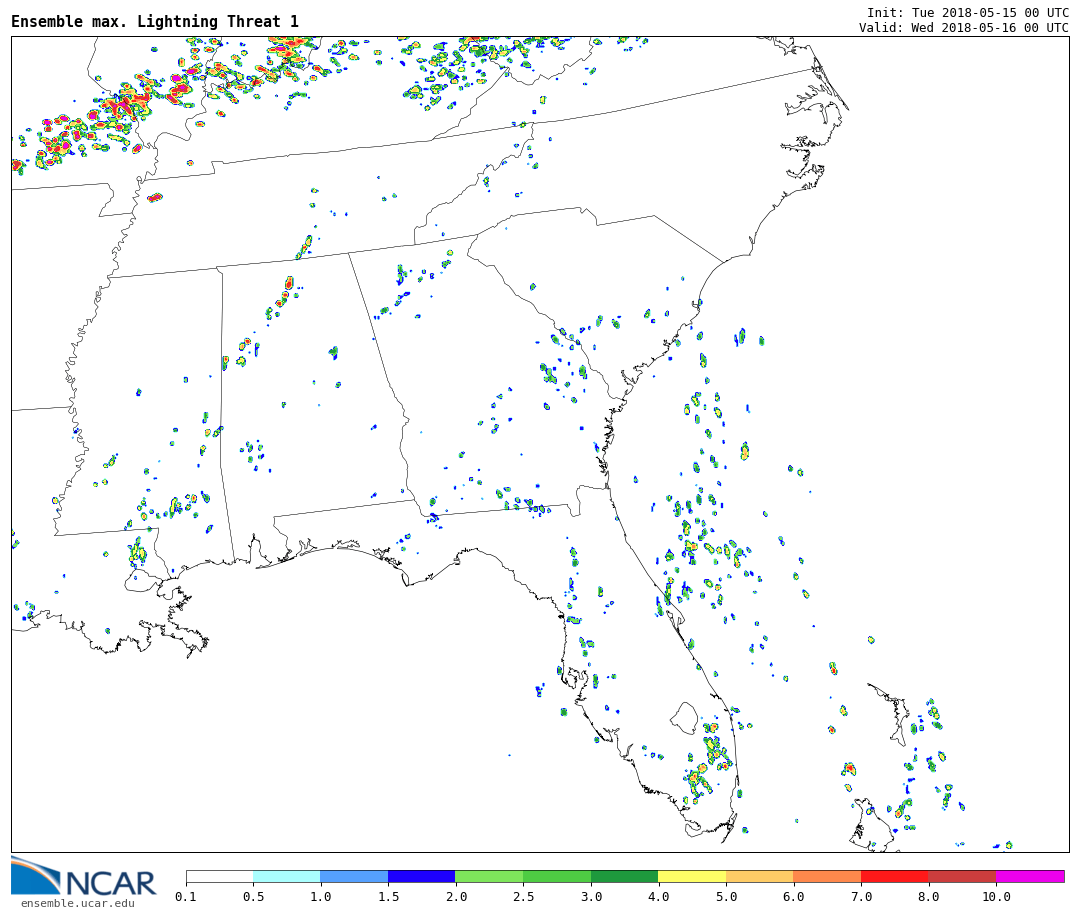Select the bright red legend swatch
1080x915 pixels.
pyautogui.click(x=895, y=876)
